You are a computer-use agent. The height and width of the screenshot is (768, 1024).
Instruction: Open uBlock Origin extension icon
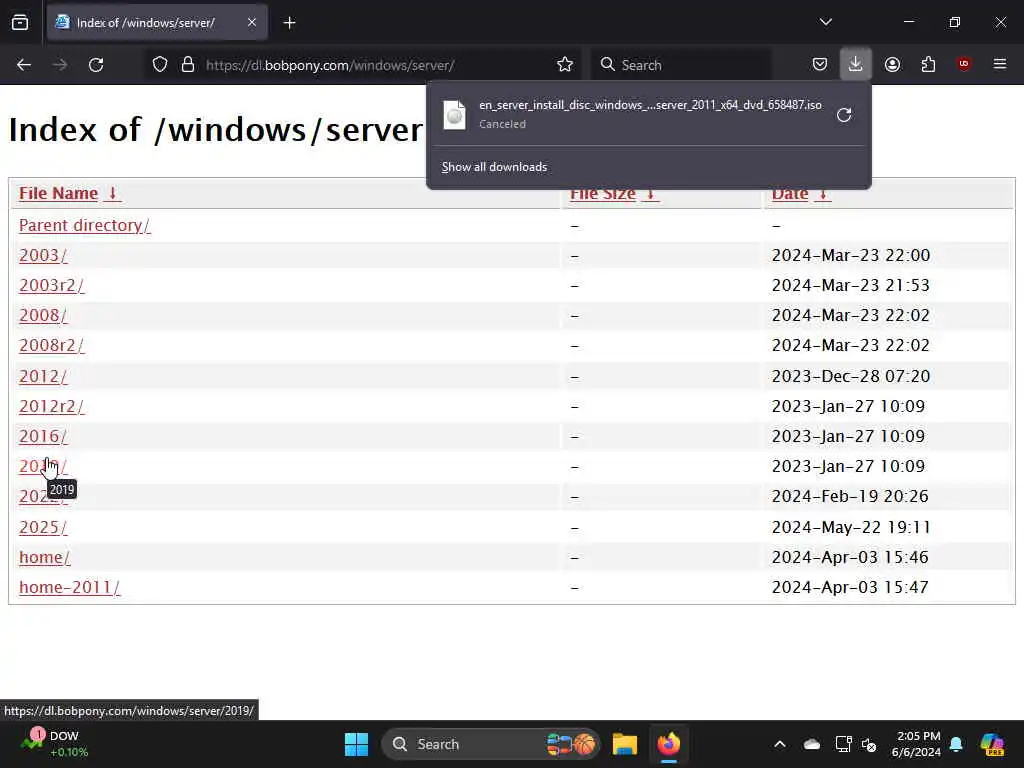(x=964, y=64)
